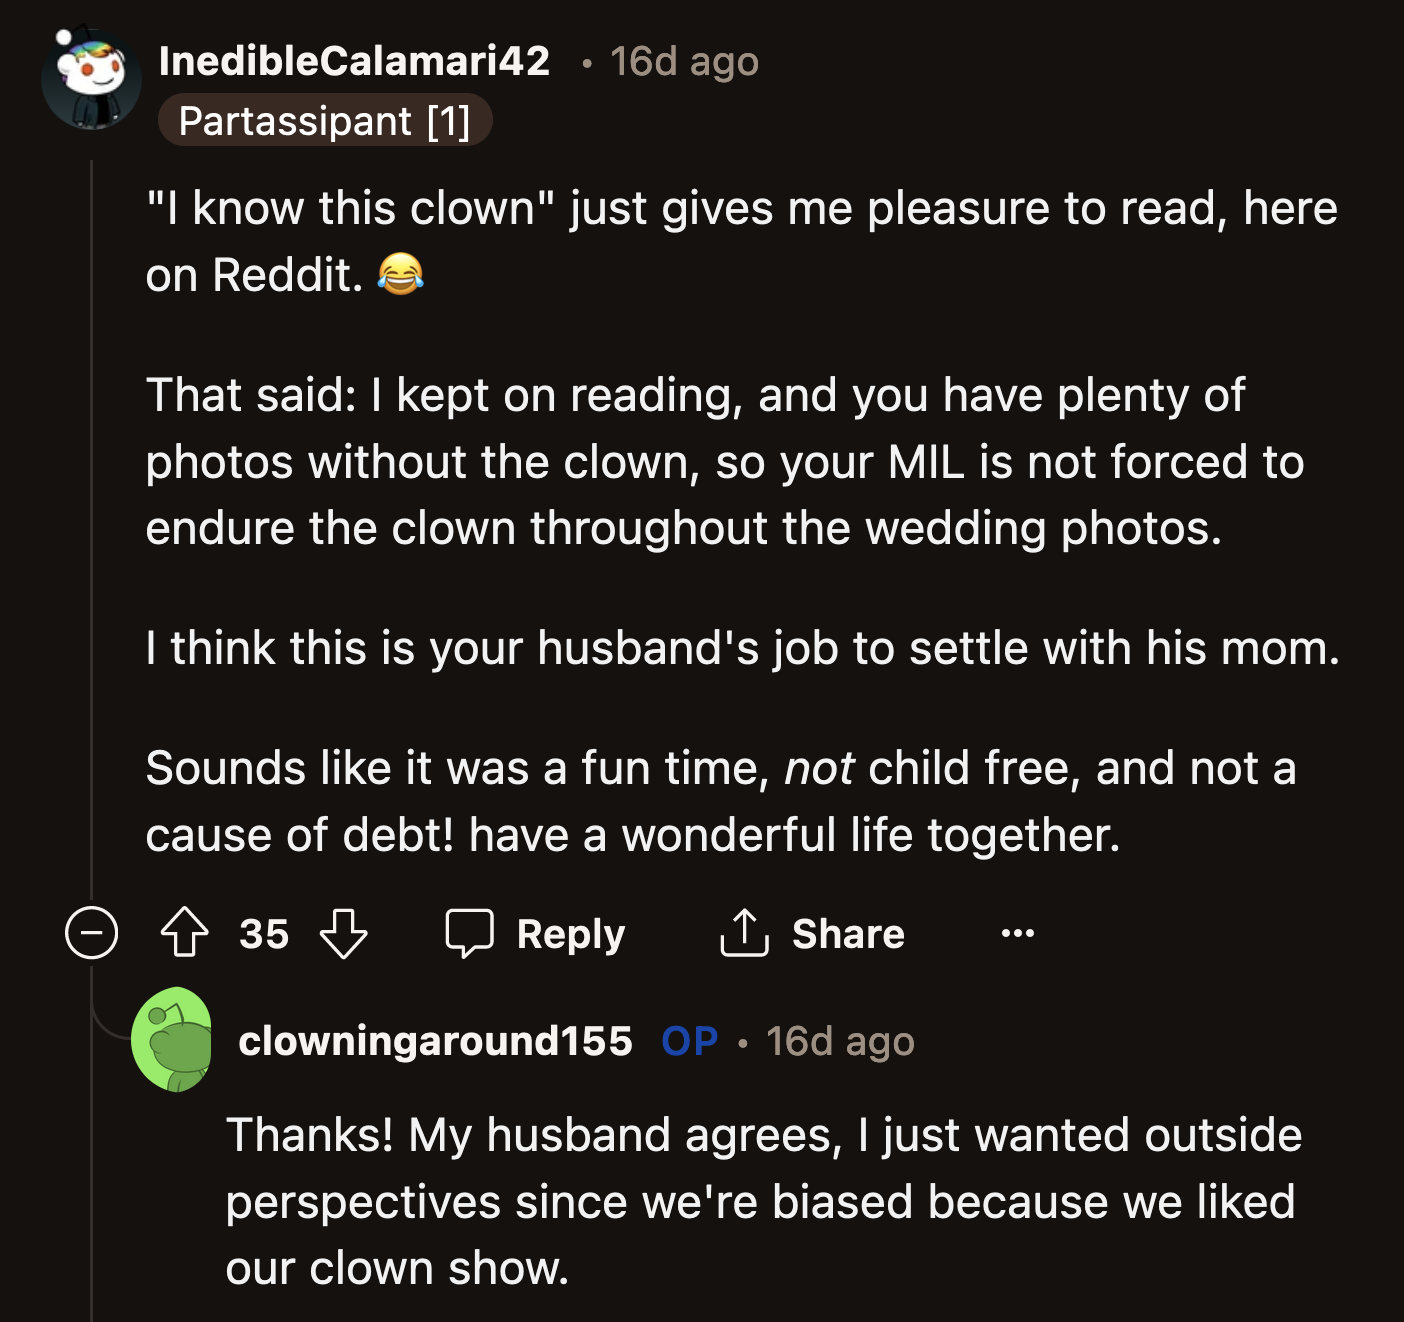Open InedibleCalamari42's profile
Viewport: 1404px width, 1322px height.
(354, 60)
